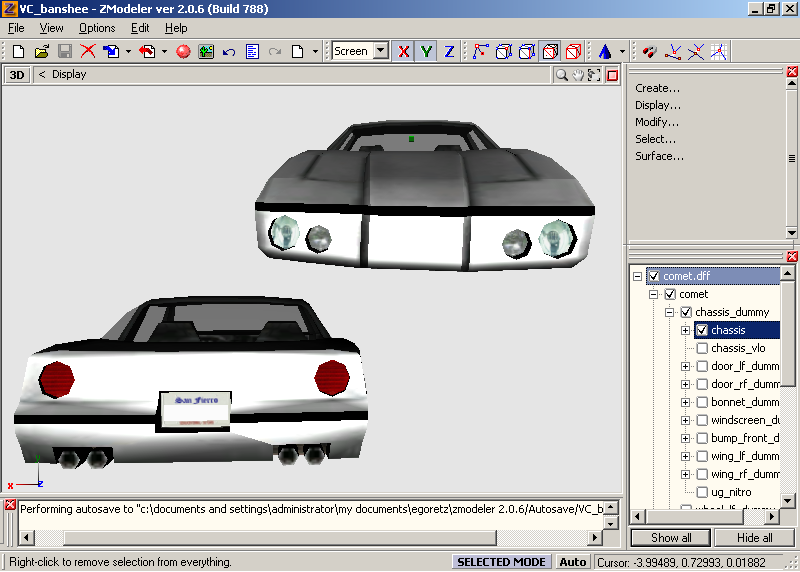Open the red sphere materials editor icon
800x572 pixels.
(x=183, y=52)
